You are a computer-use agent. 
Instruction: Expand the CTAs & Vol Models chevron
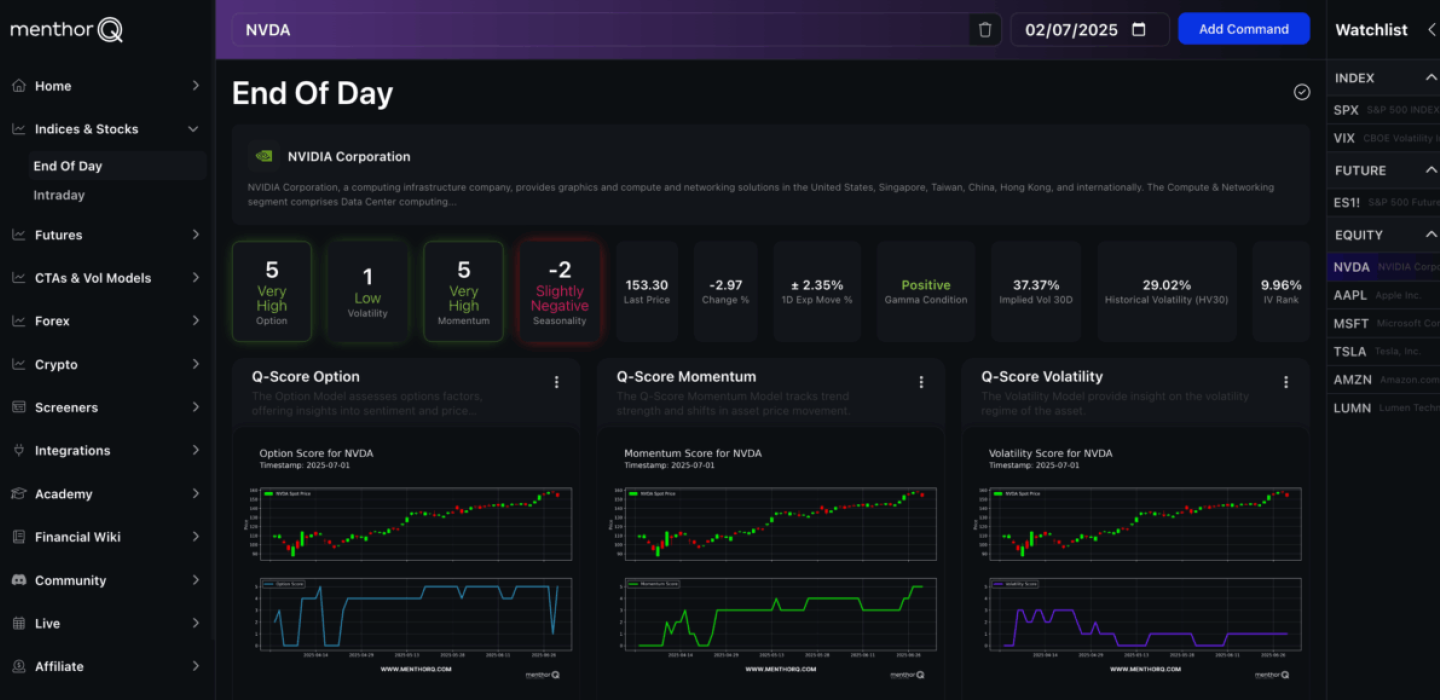click(195, 278)
